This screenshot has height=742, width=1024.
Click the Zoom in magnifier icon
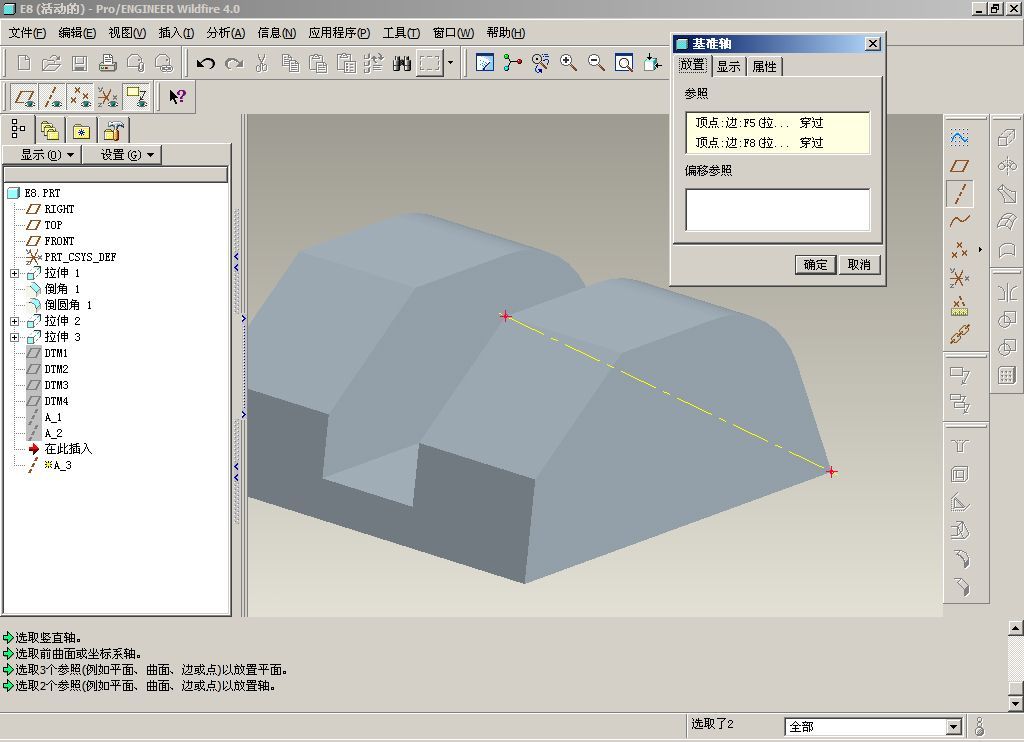tap(568, 63)
